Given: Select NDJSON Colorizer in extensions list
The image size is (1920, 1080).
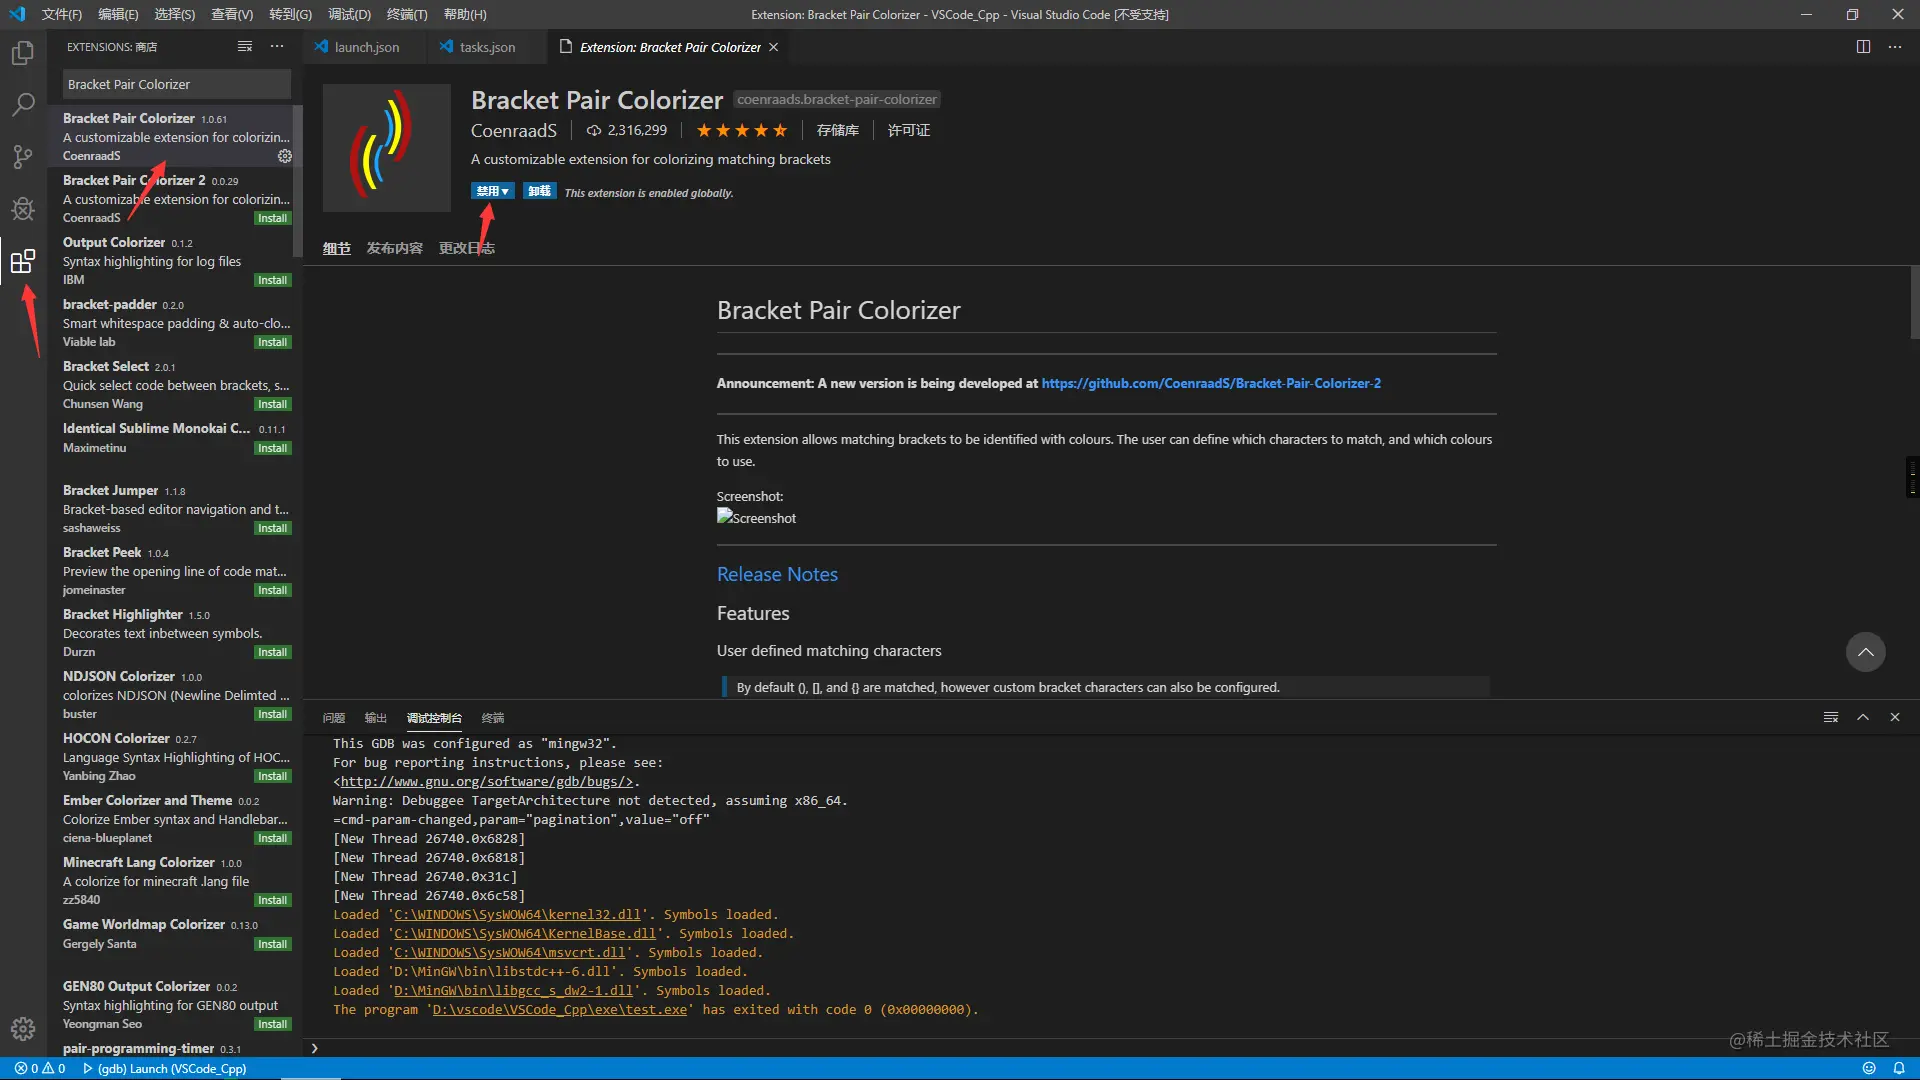Looking at the screenshot, I should [175, 695].
